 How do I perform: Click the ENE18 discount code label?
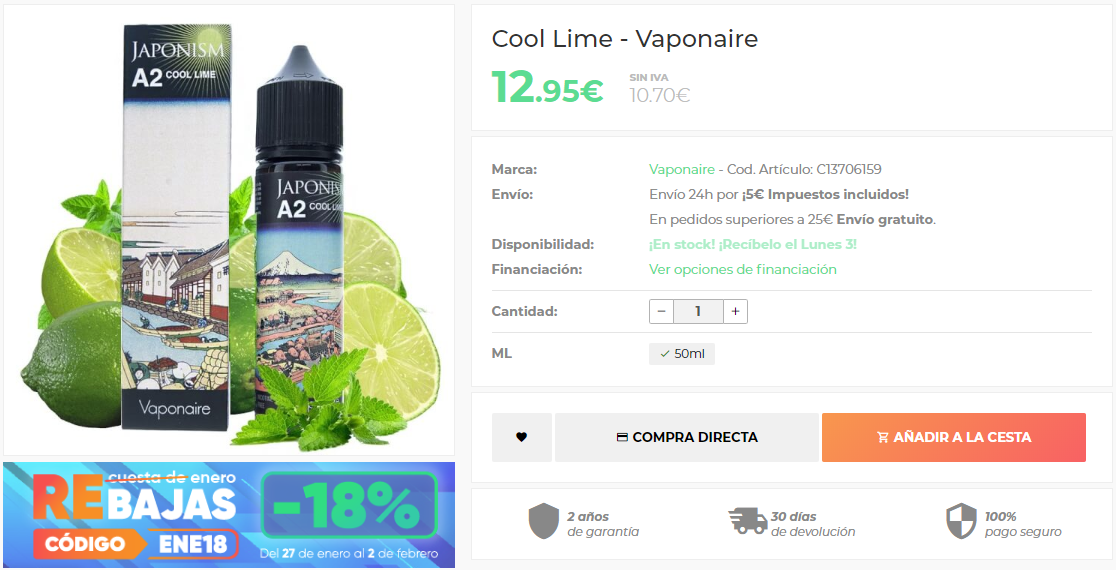coord(193,544)
